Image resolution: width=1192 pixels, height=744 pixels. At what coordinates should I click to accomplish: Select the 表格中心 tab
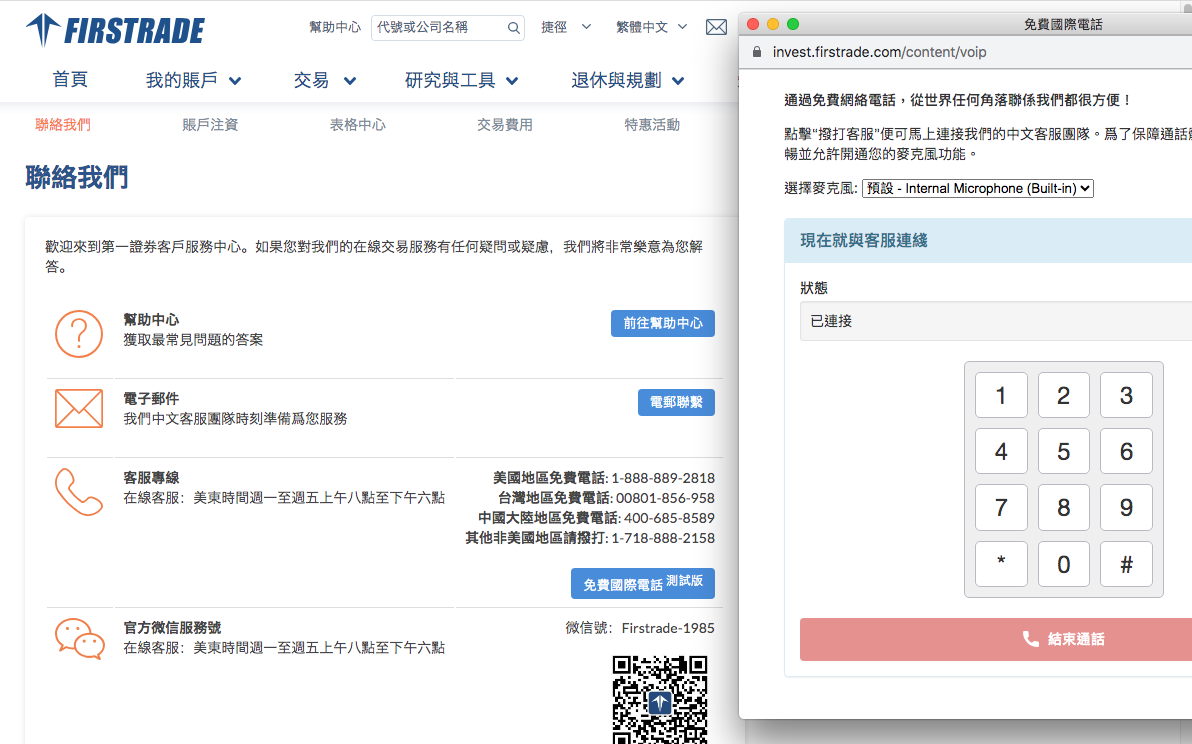358,125
